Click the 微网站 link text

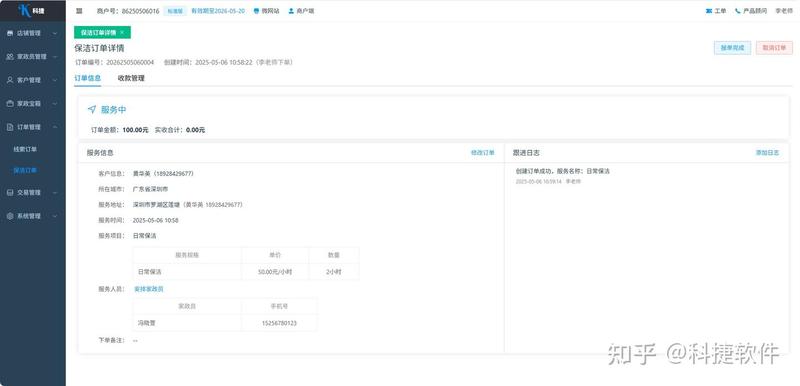coord(270,11)
